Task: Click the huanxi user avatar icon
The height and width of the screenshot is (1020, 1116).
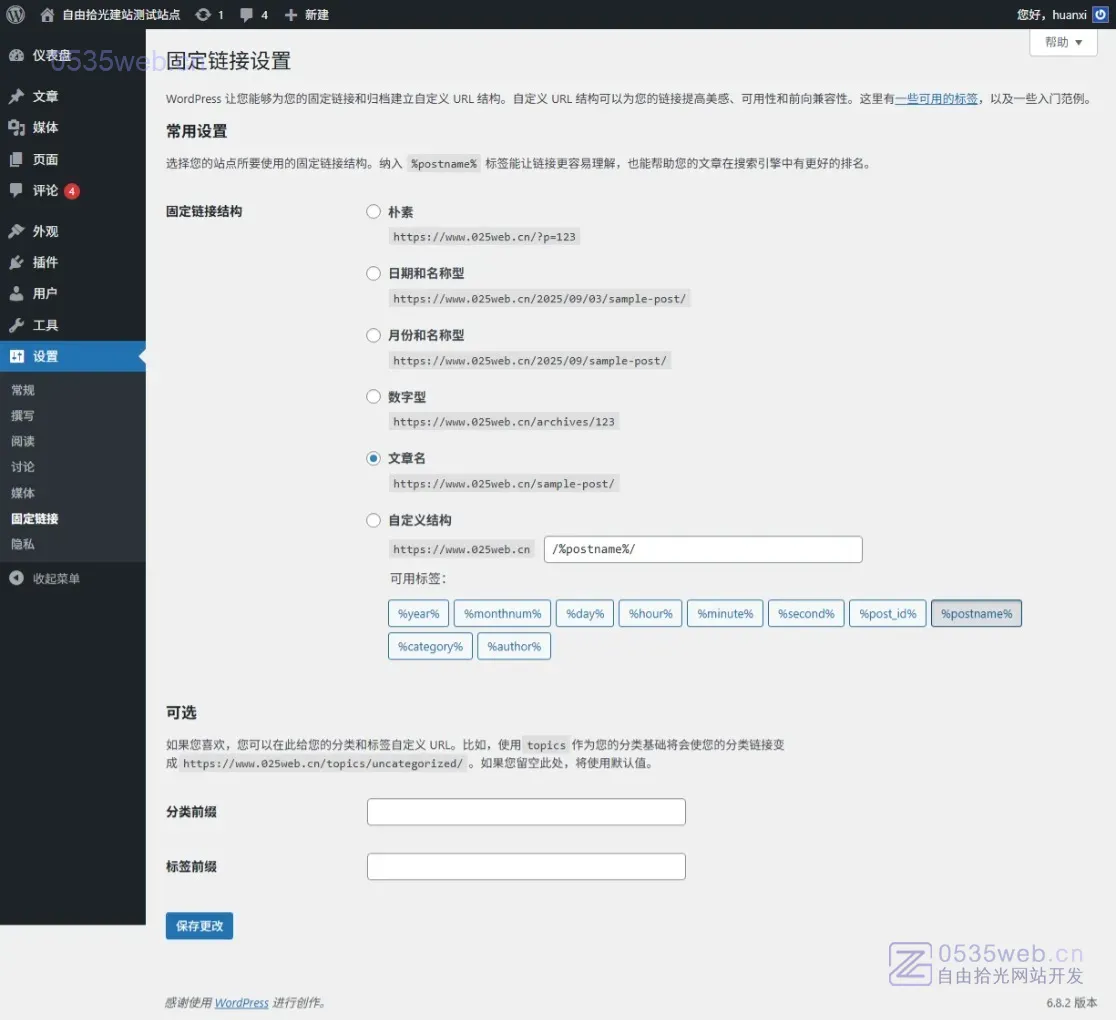Action: [1100, 15]
